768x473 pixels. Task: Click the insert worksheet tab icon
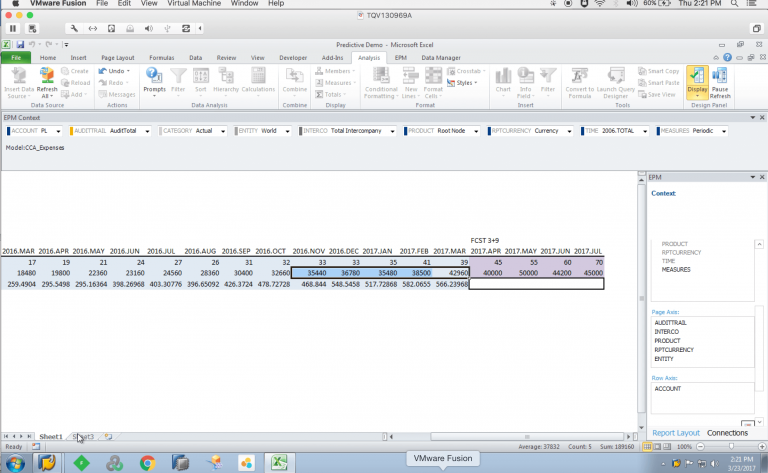(108, 436)
